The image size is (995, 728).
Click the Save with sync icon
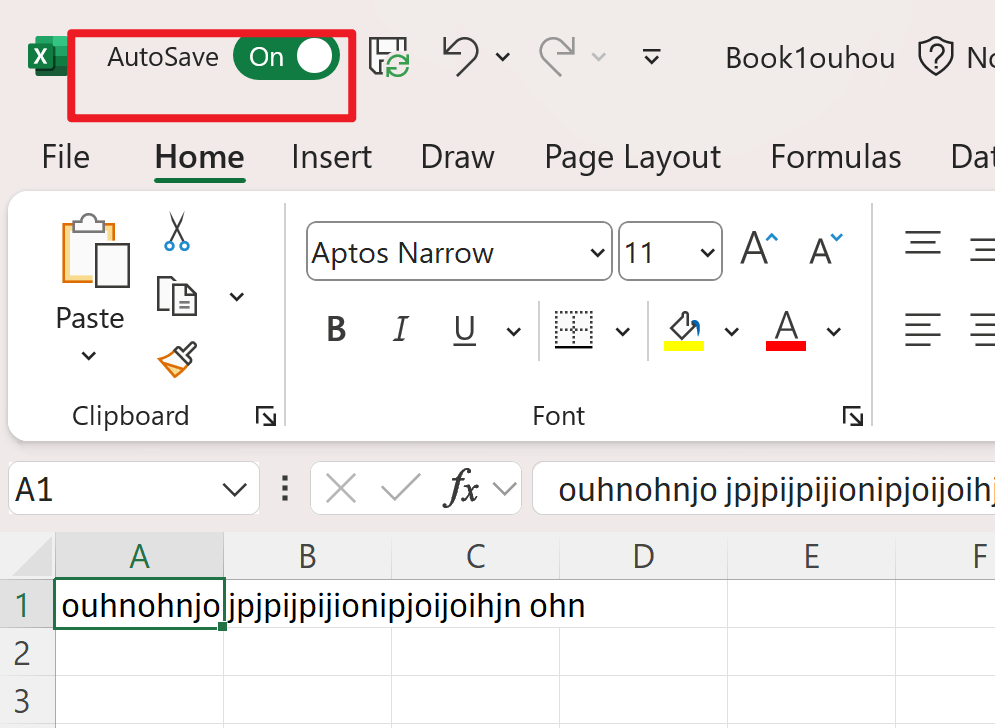pos(388,57)
